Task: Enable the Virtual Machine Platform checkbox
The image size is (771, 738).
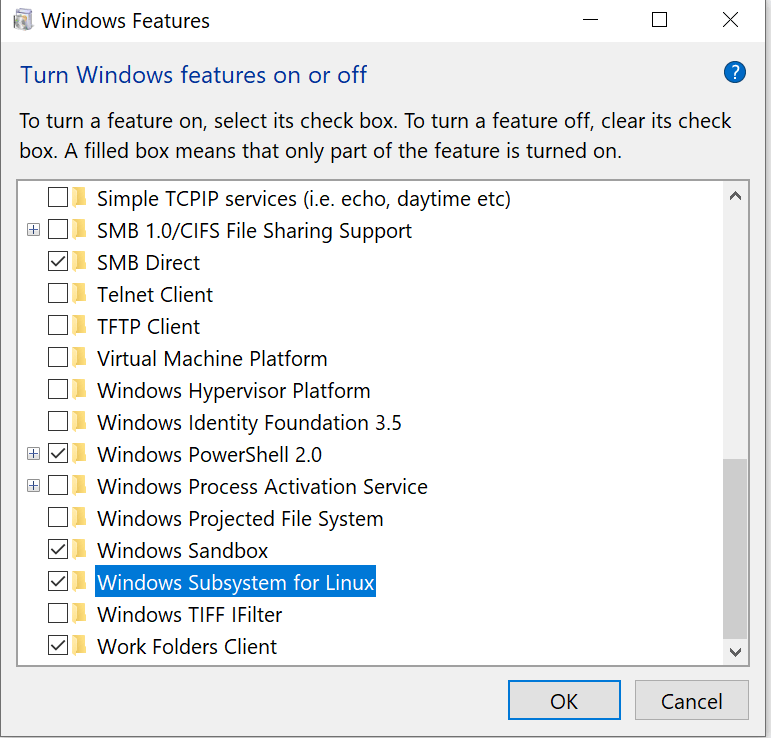Action: tap(58, 357)
